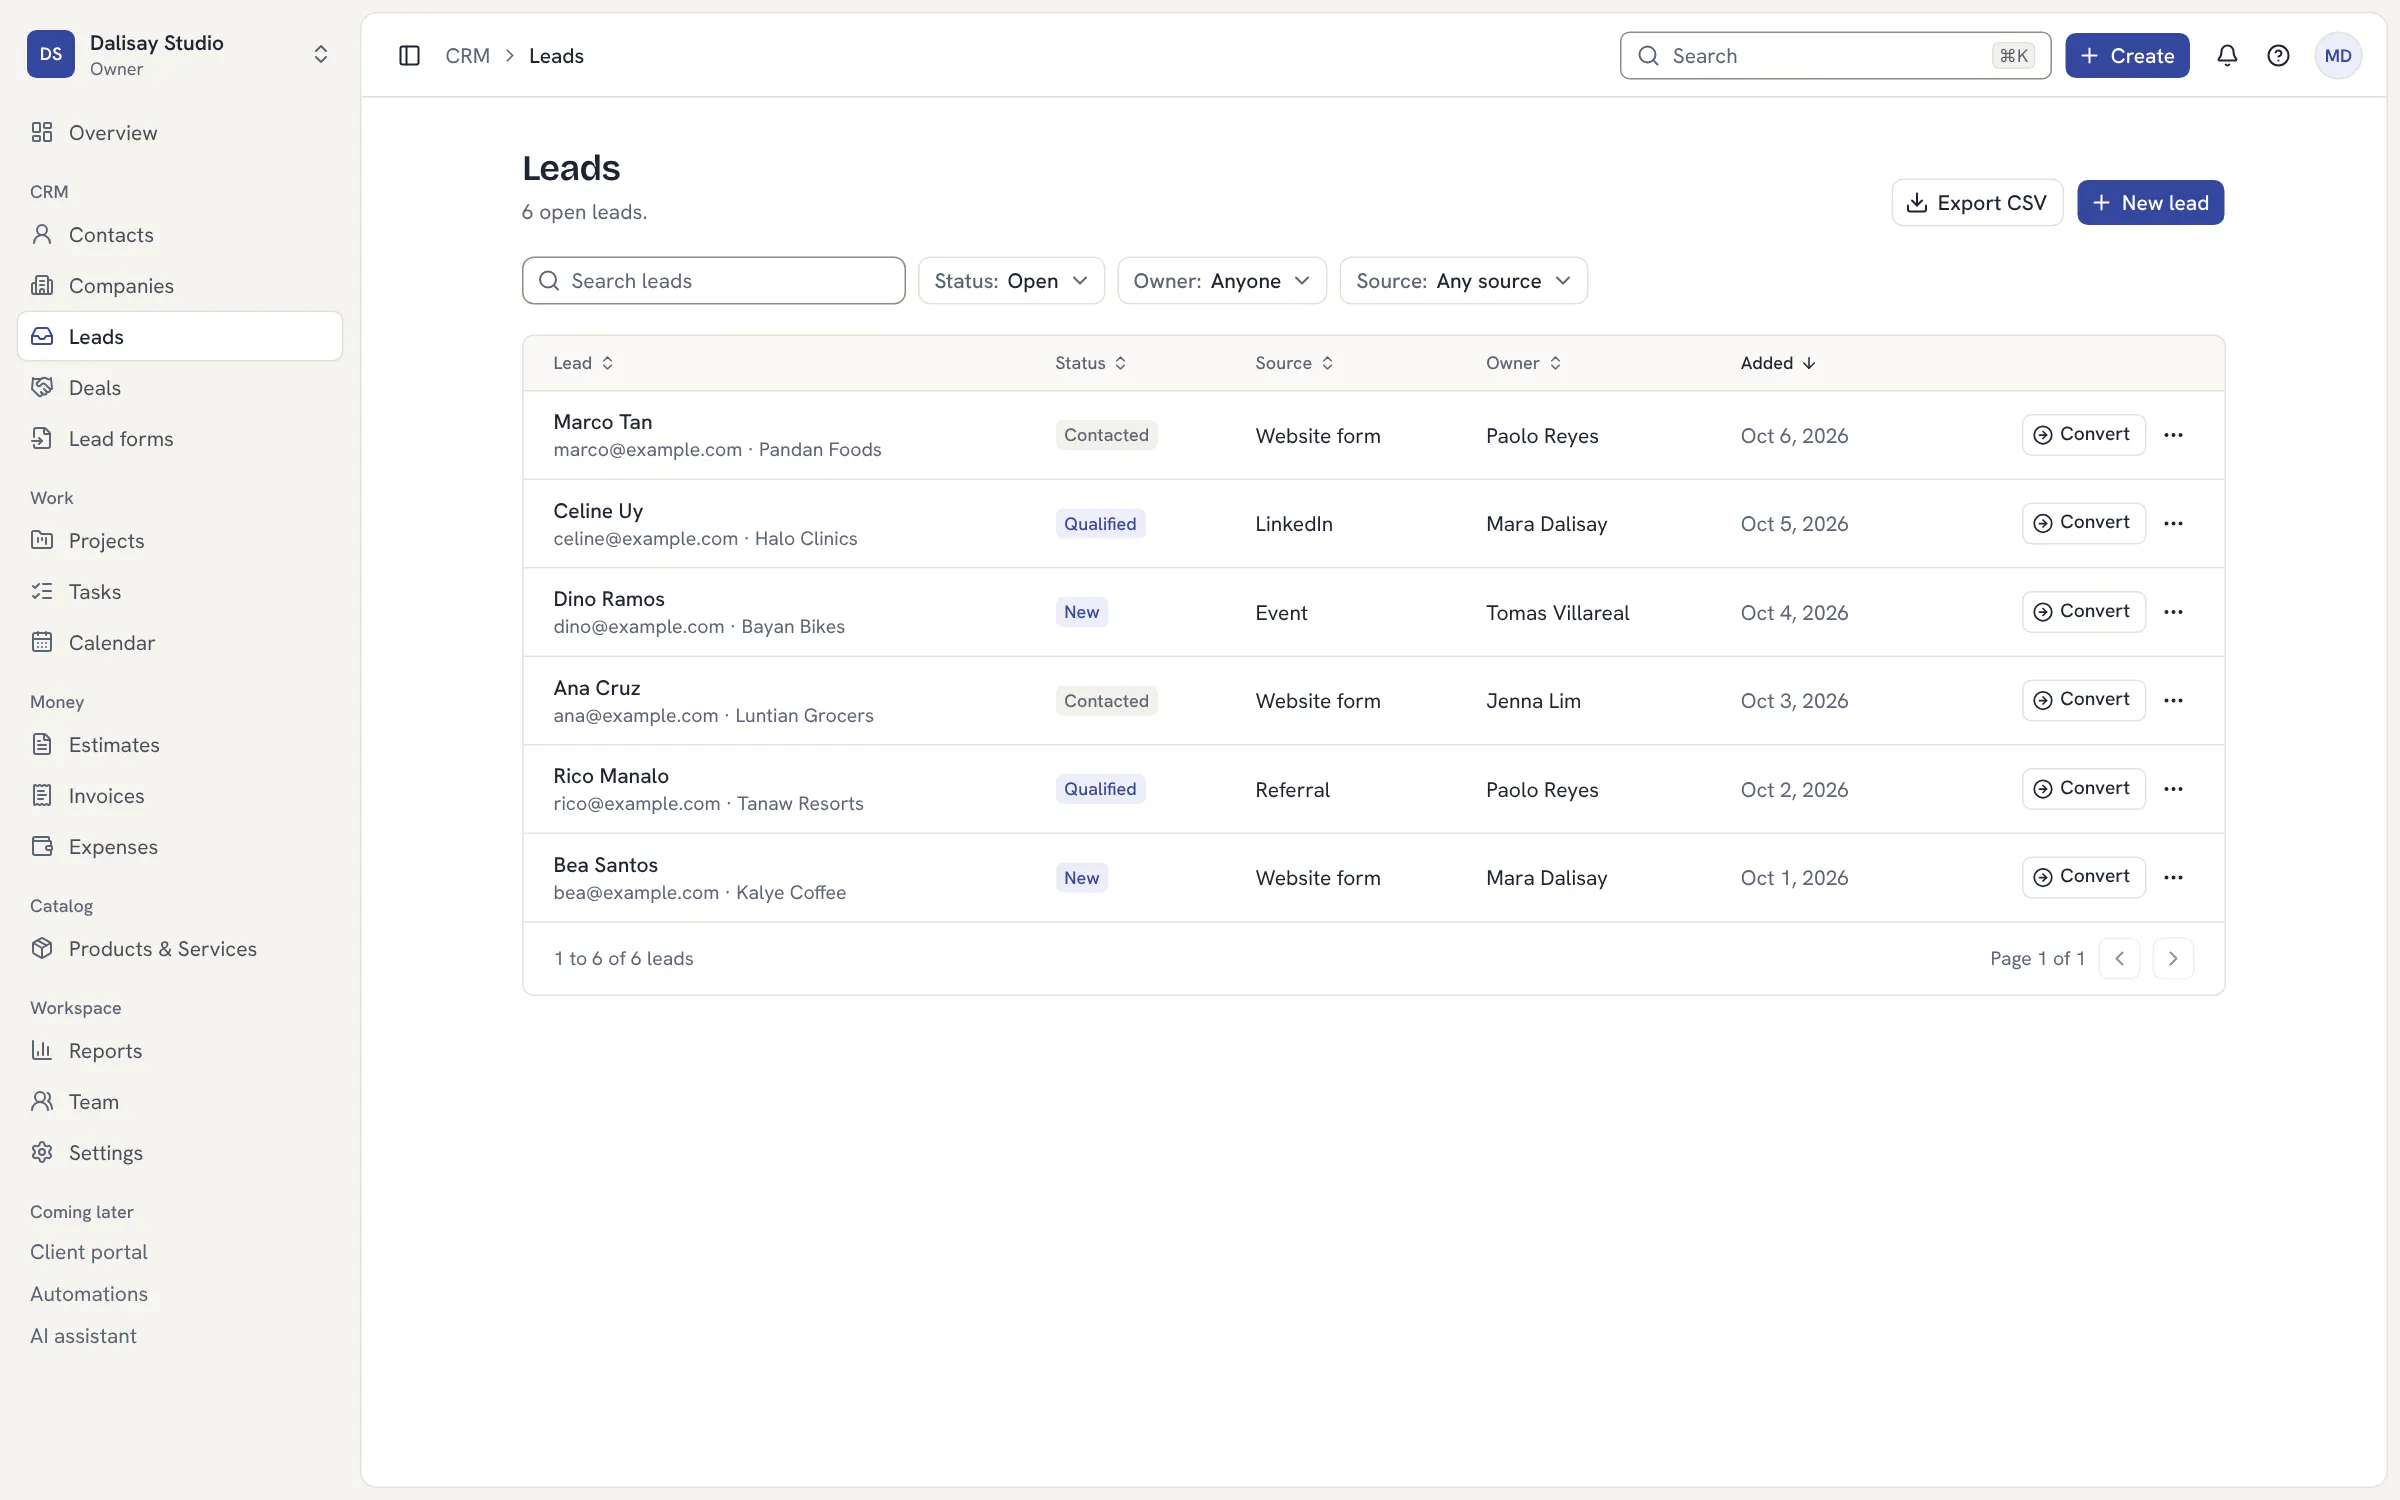Screen dimensions: 2400x1500
Task: Open more options for Bea Santos
Action: point(2173,877)
